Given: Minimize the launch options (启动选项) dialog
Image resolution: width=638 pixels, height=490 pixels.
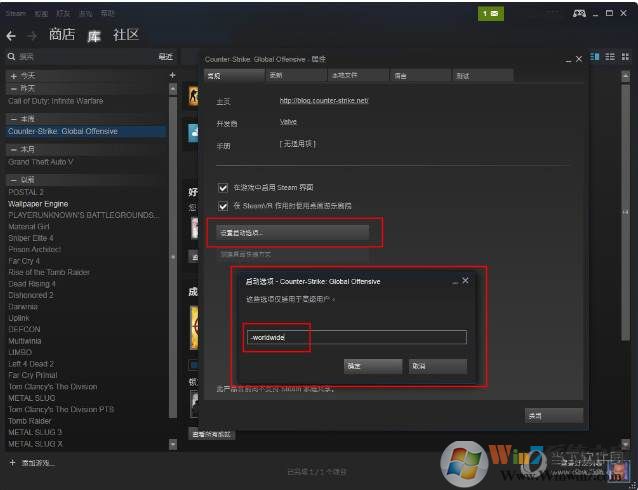Looking at the screenshot, I should [455, 281].
